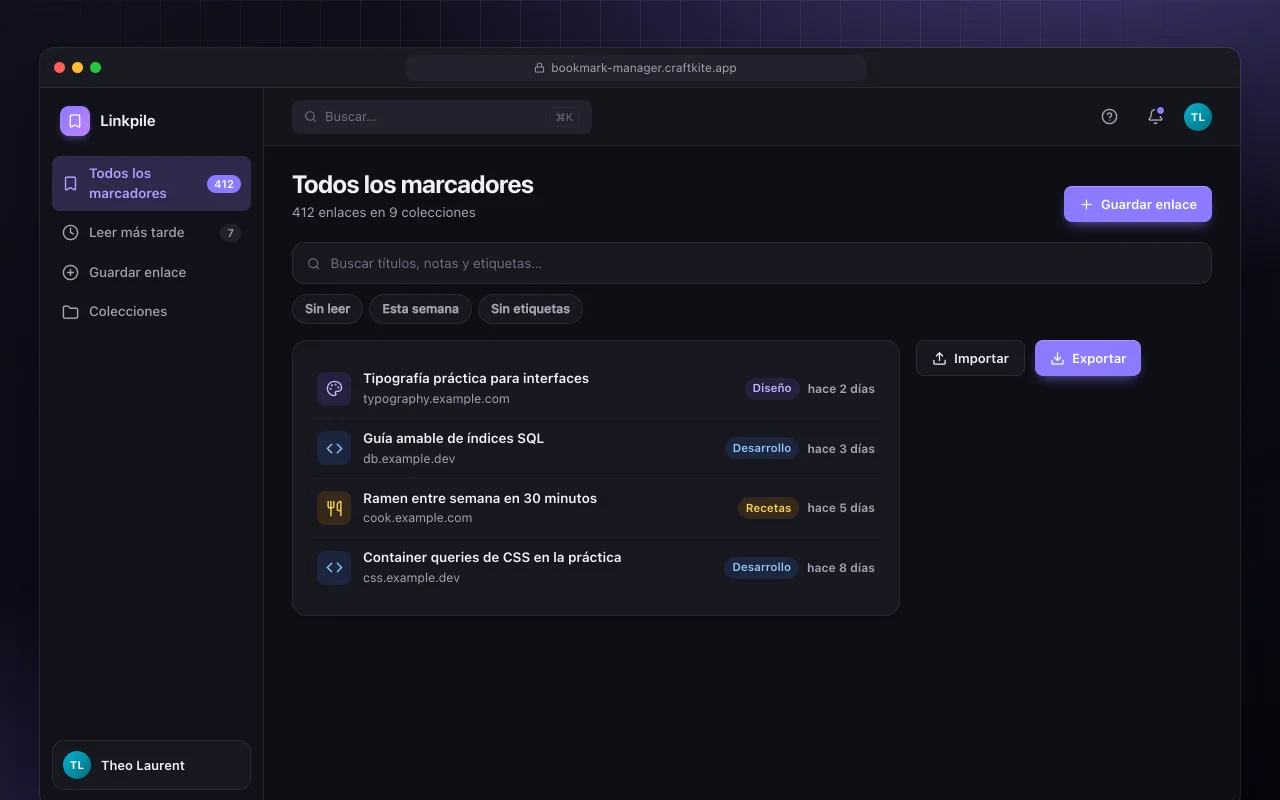This screenshot has height=800, width=1280.
Task: Click the magnifier icon in the top Buscar field
Action: pyautogui.click(x=311, y=117)
